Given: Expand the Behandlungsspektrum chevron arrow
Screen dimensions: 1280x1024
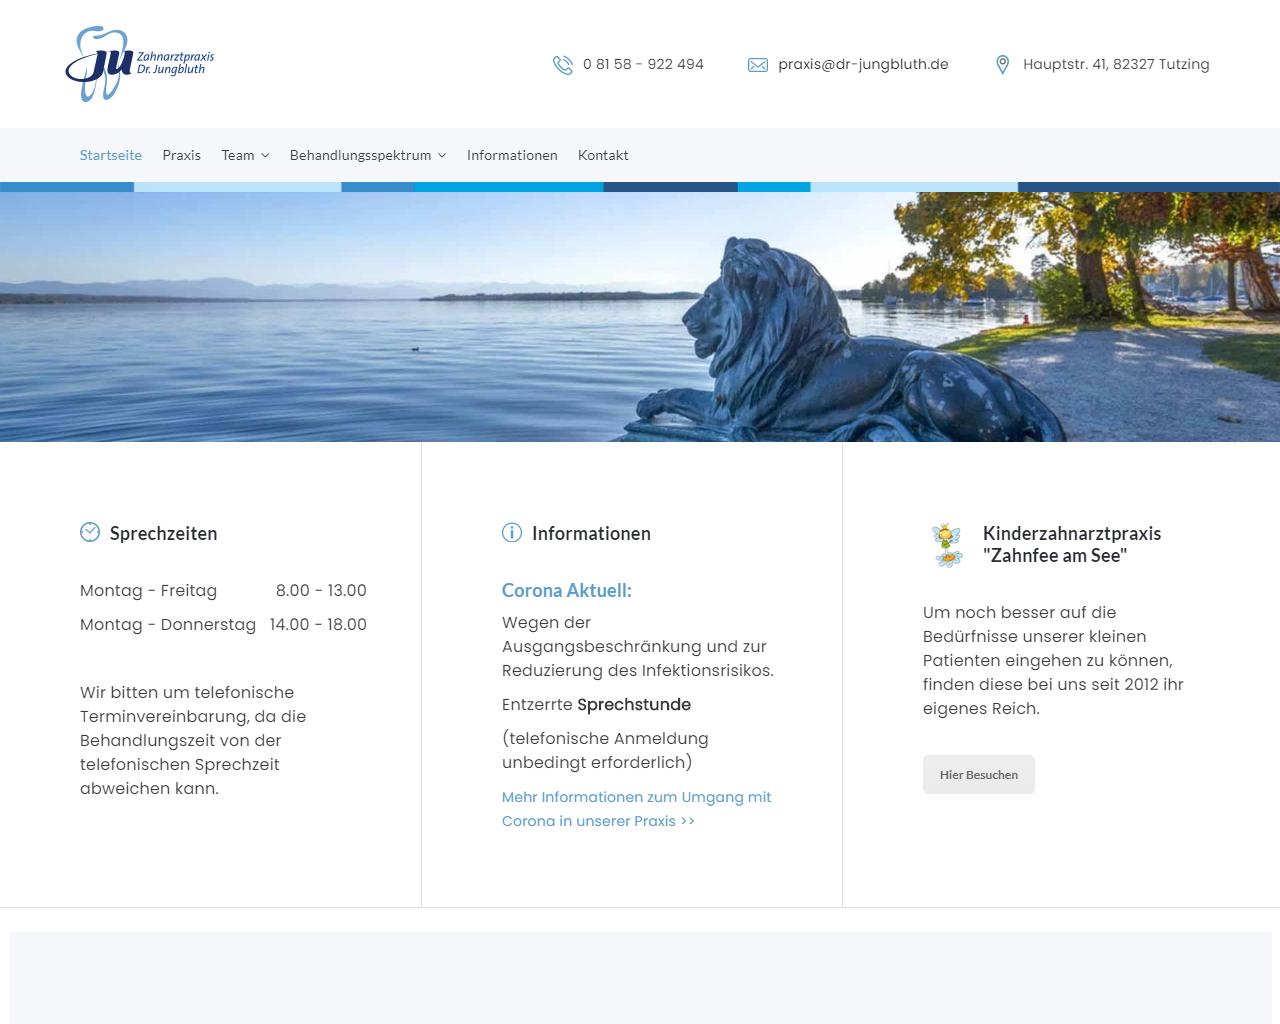Looking at the screenshot, I should pyautogui.click(x=442, y=156).
